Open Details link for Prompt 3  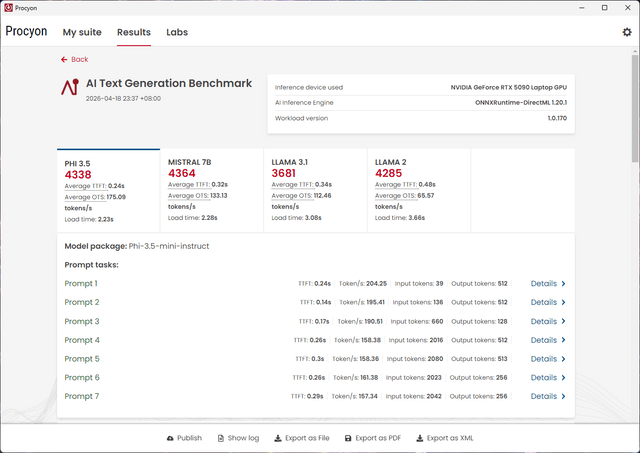544,322
